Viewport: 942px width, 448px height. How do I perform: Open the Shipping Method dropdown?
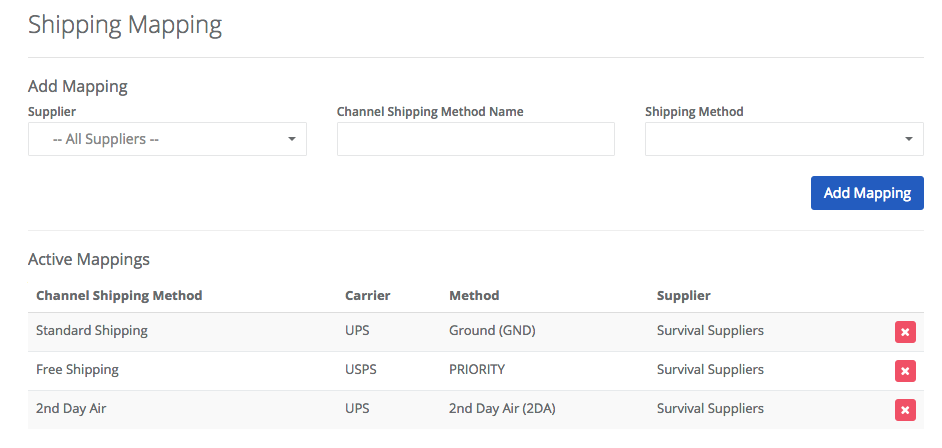pos(784,139)
